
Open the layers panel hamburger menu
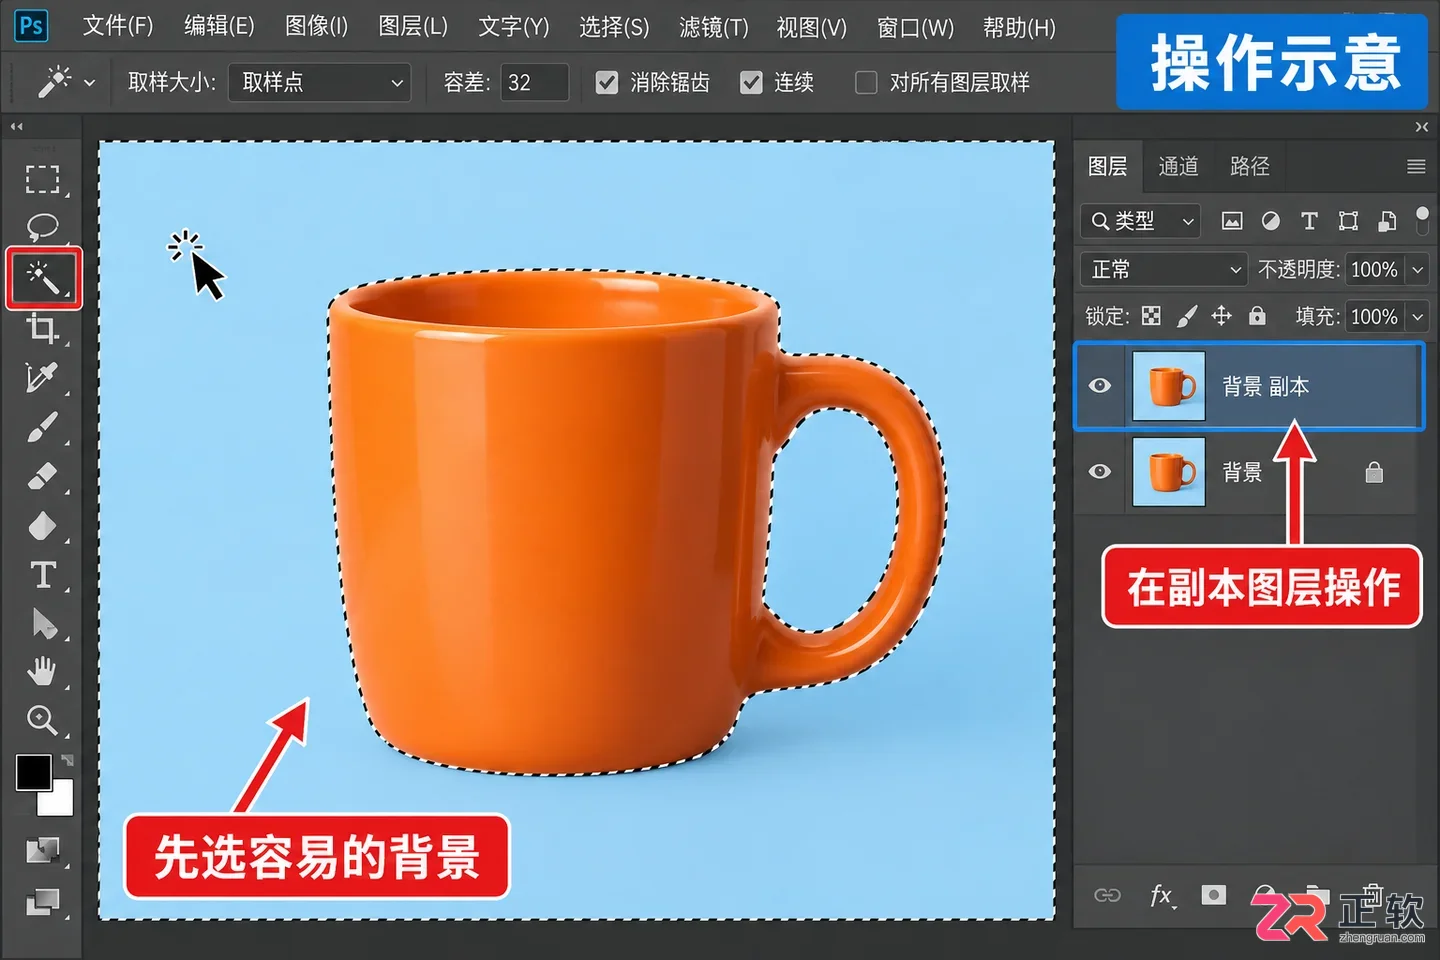(x=1416, y=167)
